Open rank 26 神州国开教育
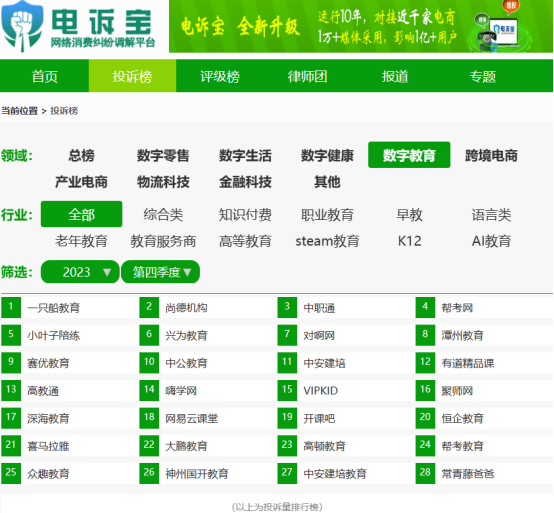 tap(197, 473)
